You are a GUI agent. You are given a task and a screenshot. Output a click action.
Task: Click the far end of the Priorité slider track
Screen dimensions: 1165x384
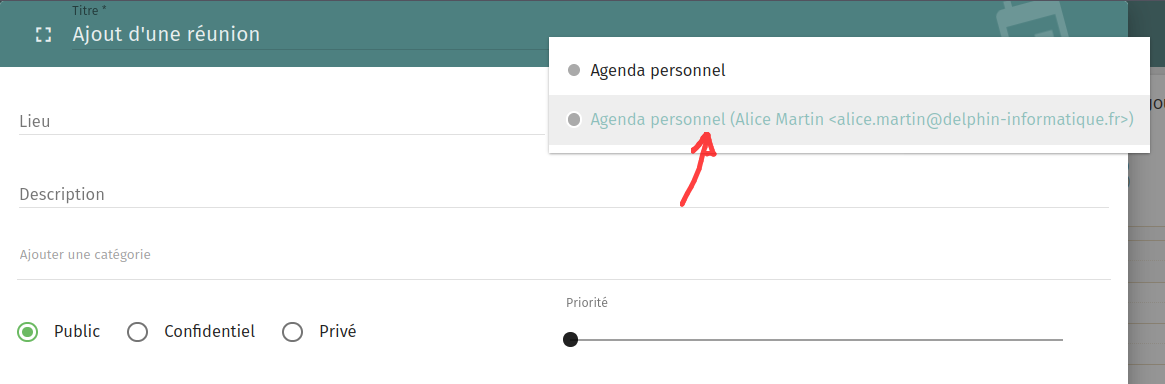pos(1061,339)
